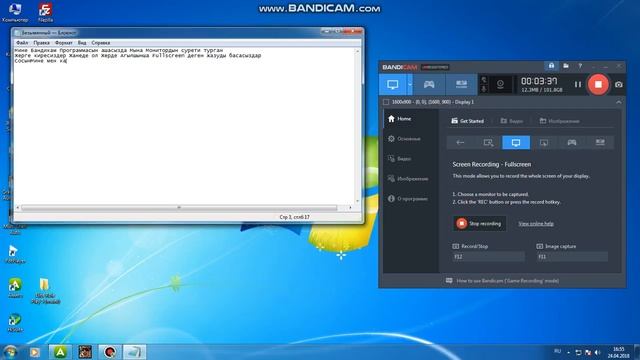Open the Формат menu in Notepad
This screenshot has width=640, height=360.
(x=63, y=42)
